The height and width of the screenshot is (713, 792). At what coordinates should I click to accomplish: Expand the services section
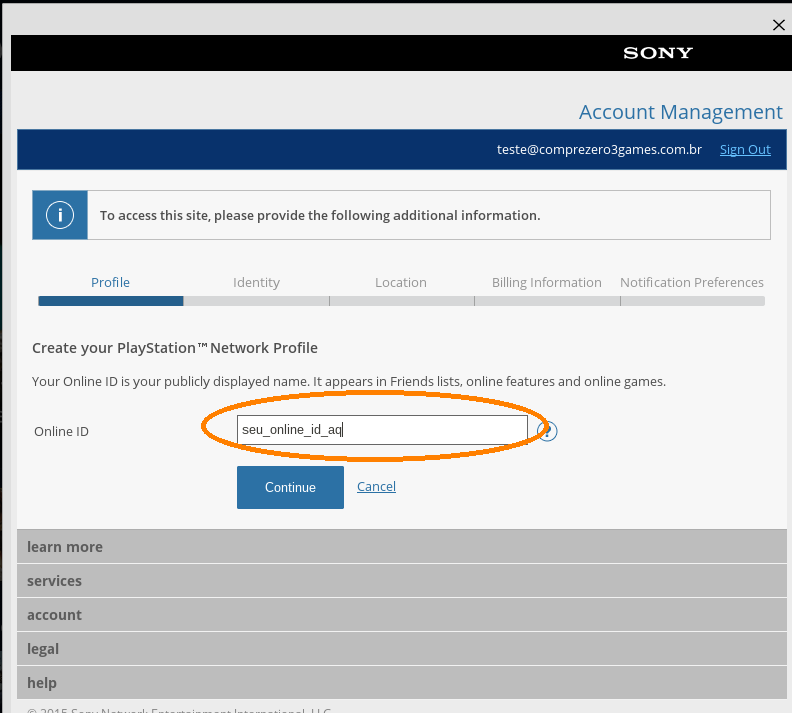point(402,581)
